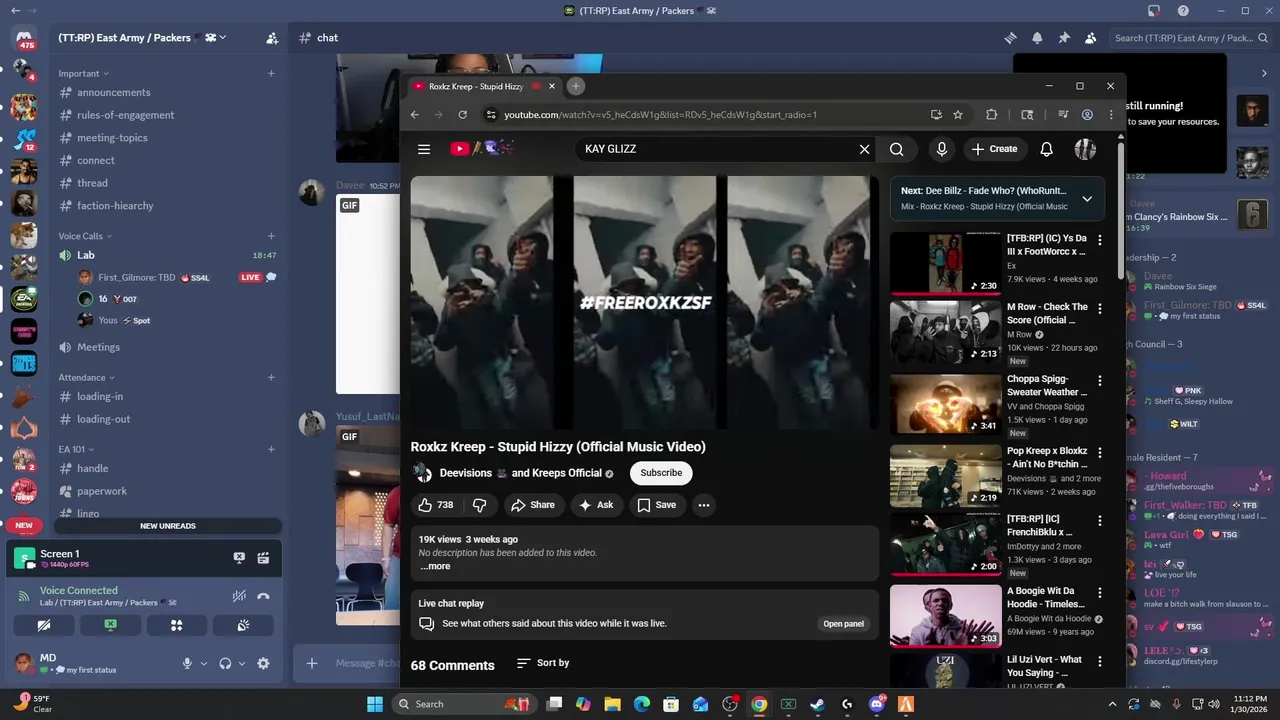
Task: Collapse the Voice Calls category
Action: pyautogui.click(x=85, y=236)
